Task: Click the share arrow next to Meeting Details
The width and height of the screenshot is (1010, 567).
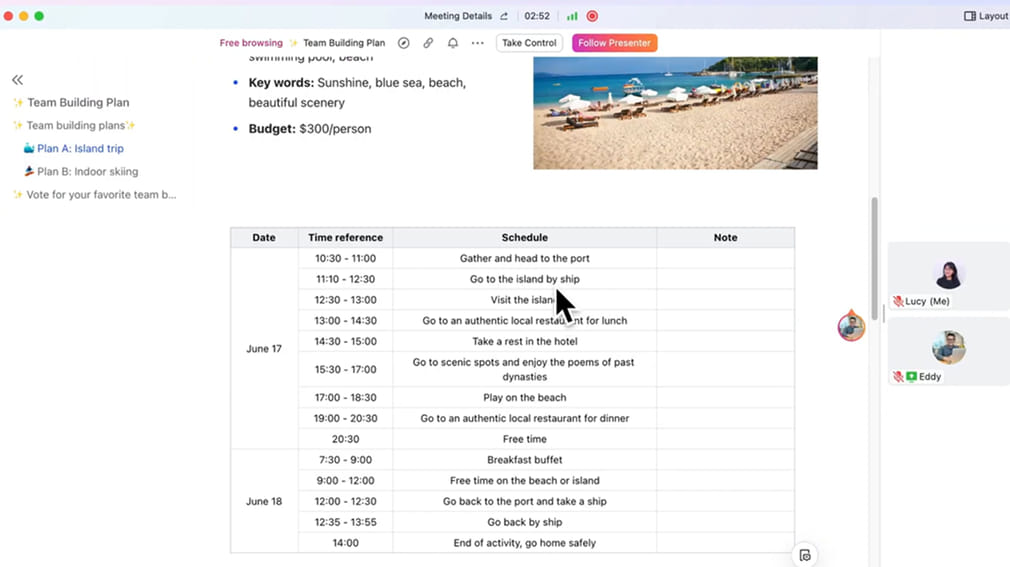Action: 504,16
